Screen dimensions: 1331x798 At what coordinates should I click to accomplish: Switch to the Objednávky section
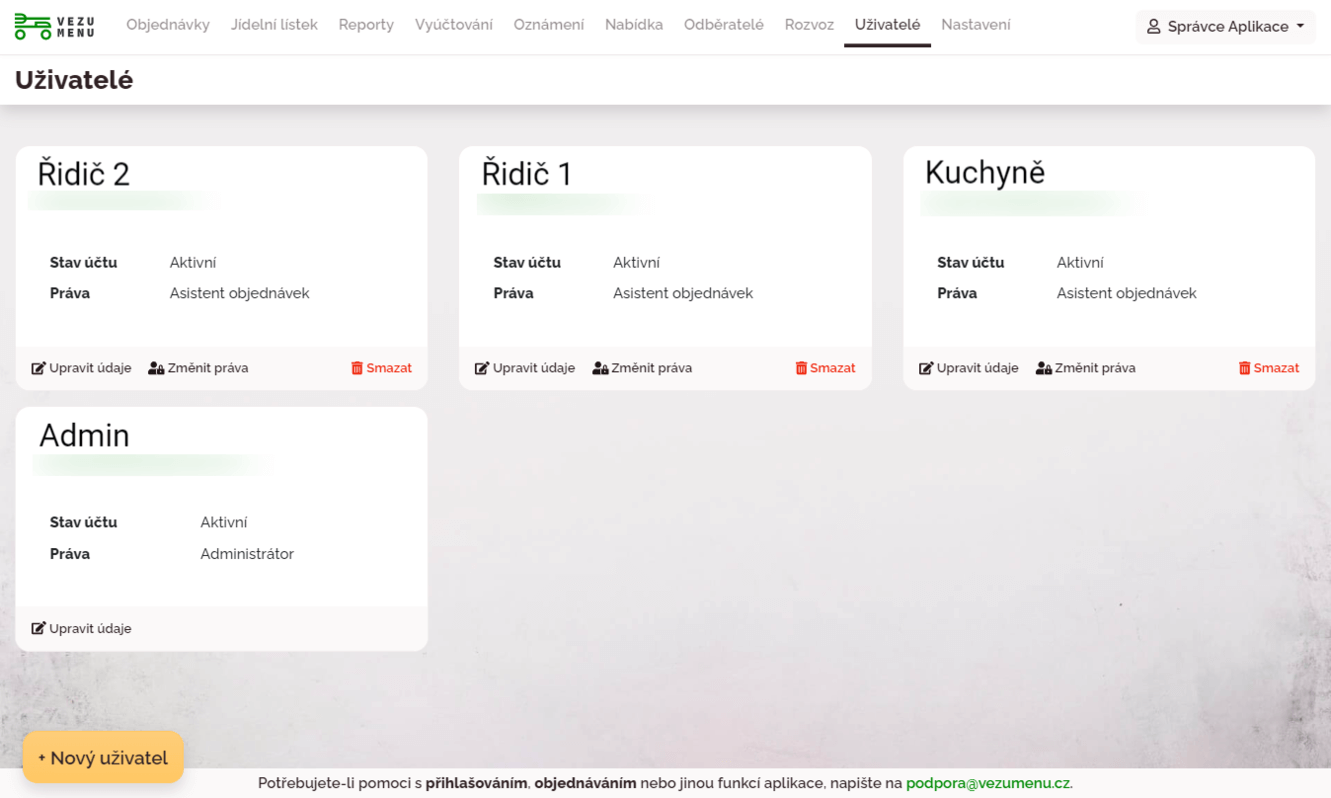166,24
